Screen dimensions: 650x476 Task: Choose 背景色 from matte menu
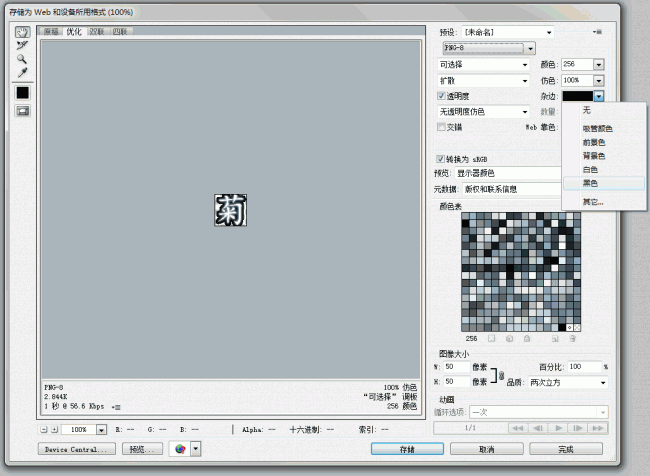pyautogui.click(x=604, y=156)
